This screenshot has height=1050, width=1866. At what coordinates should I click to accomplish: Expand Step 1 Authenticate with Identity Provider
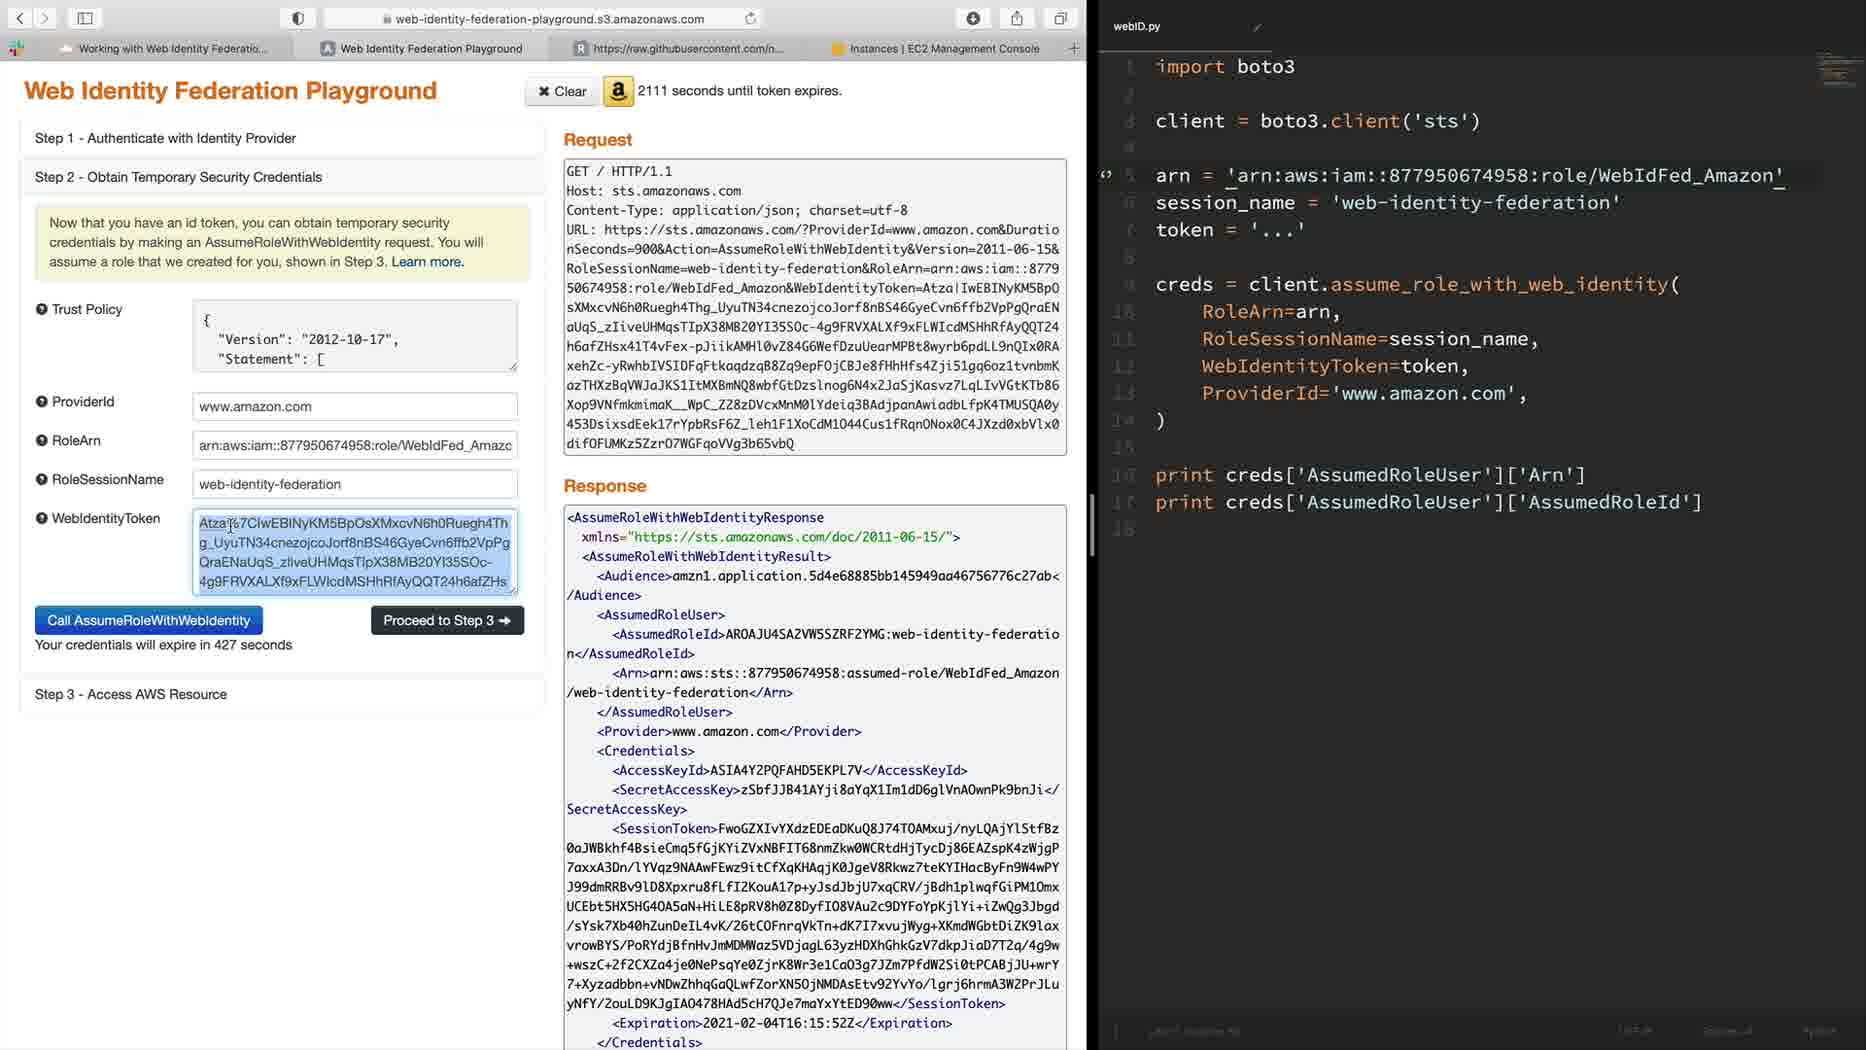click(x=165, y=138)
